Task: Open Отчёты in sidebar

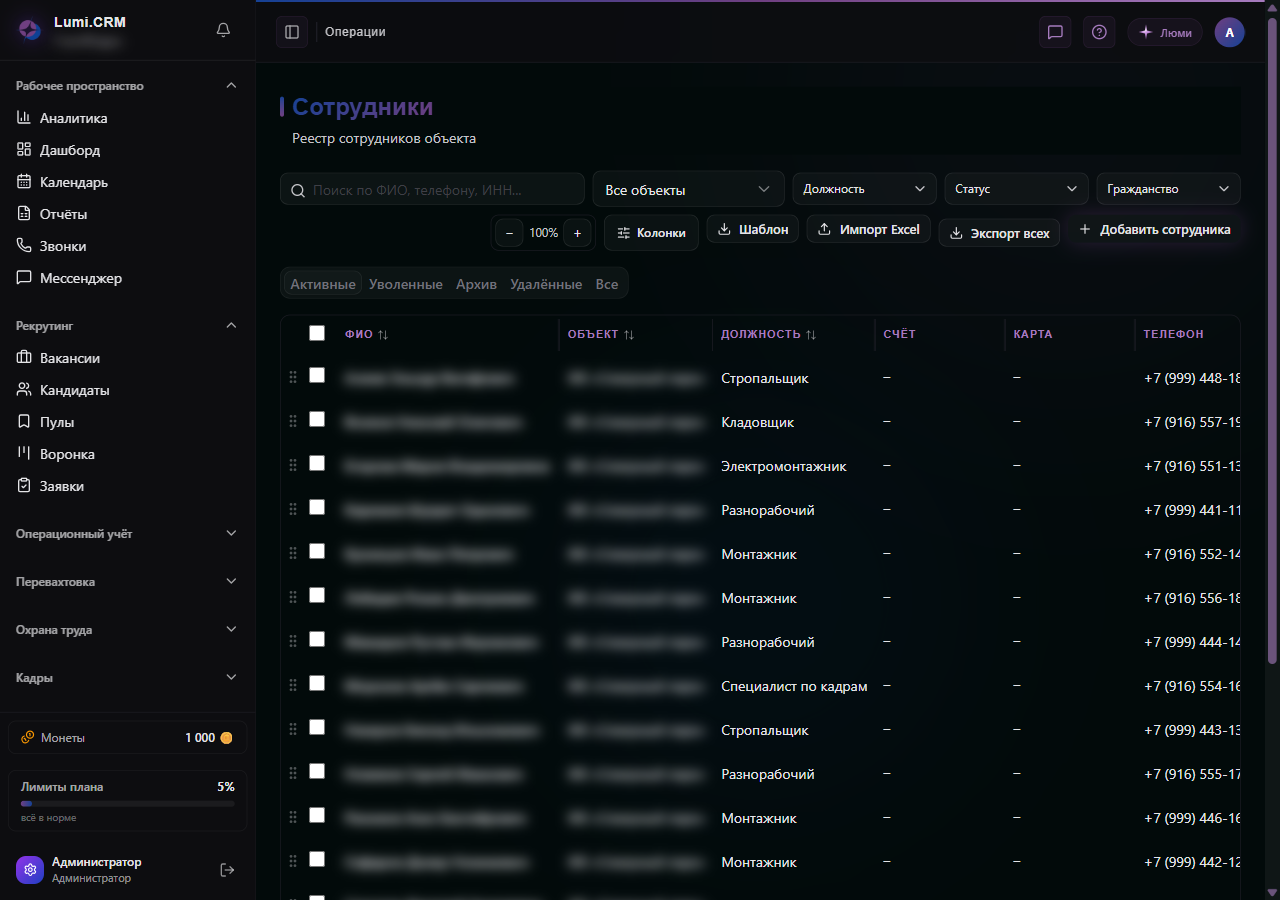Action: click(x=128, y=214)
